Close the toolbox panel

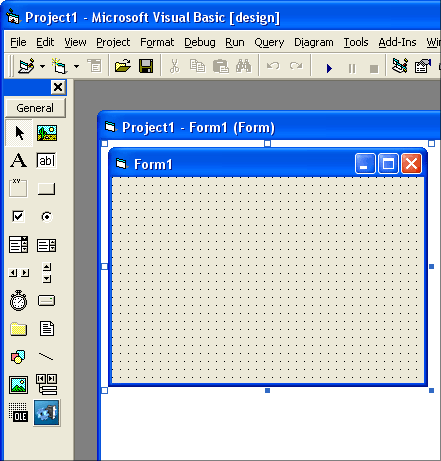(x=58, y=87)
